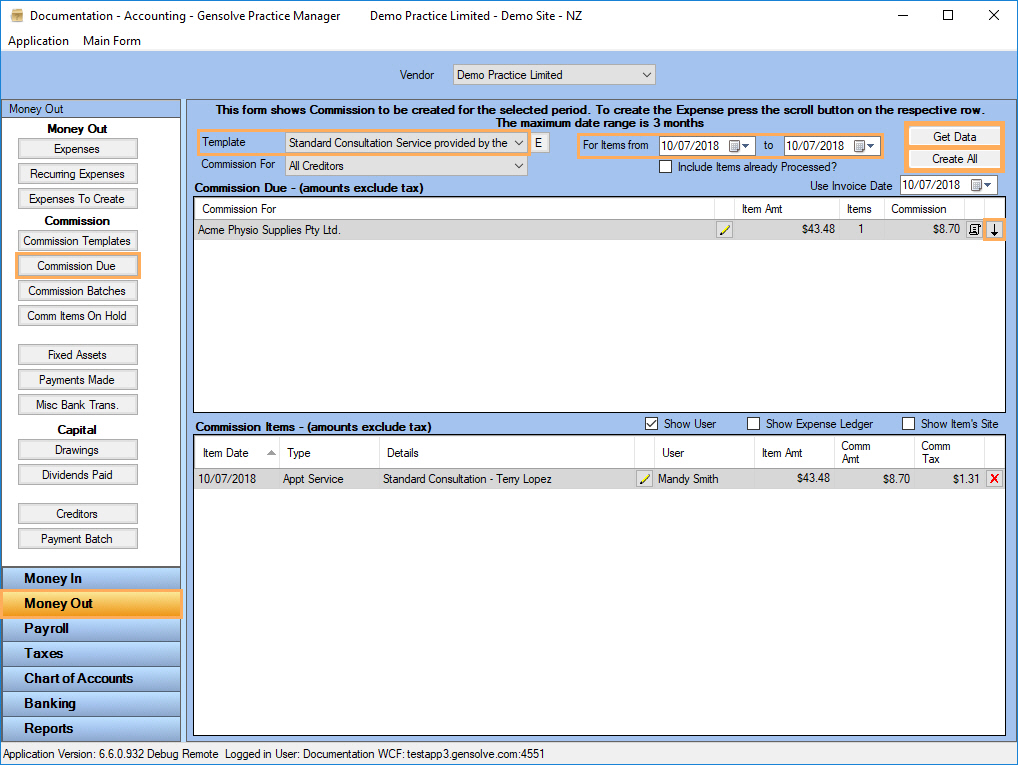The image size is (1018, 765).
Task: Switch to the Money In section
Action: click(x=92, y=579)
